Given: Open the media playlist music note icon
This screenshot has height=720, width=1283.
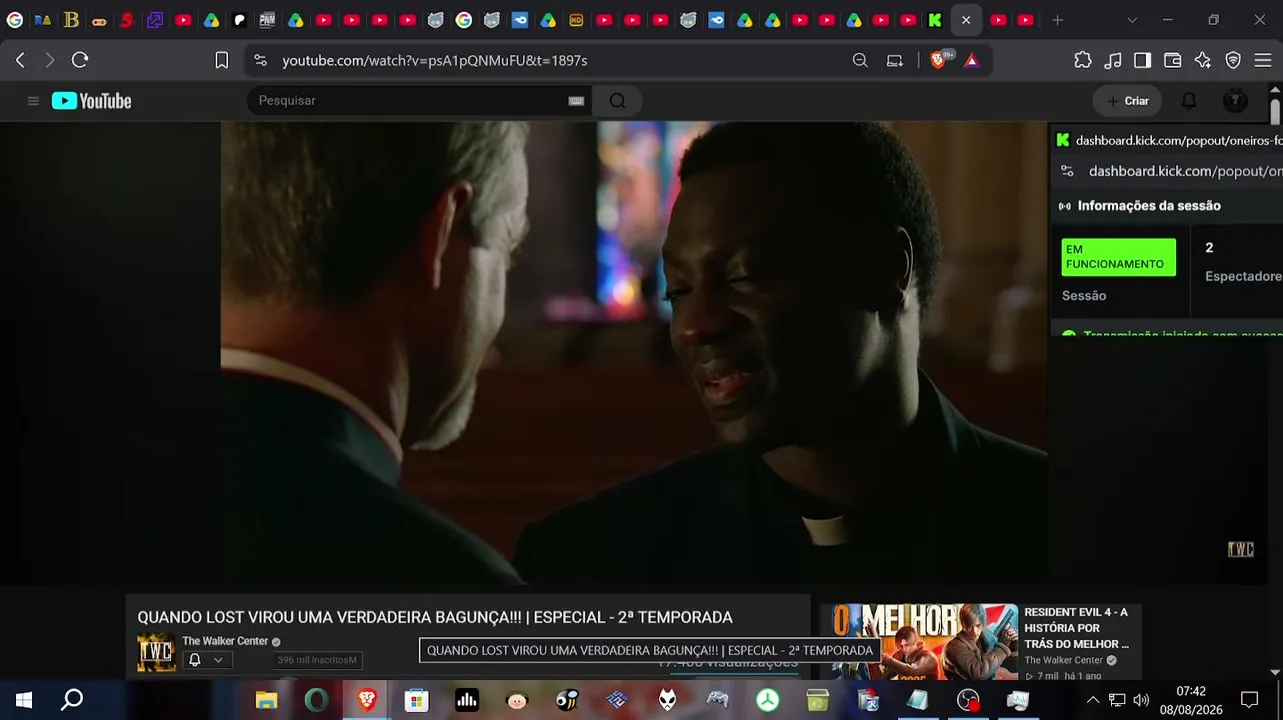Looking at the screenshot, I should (1113, 60).
